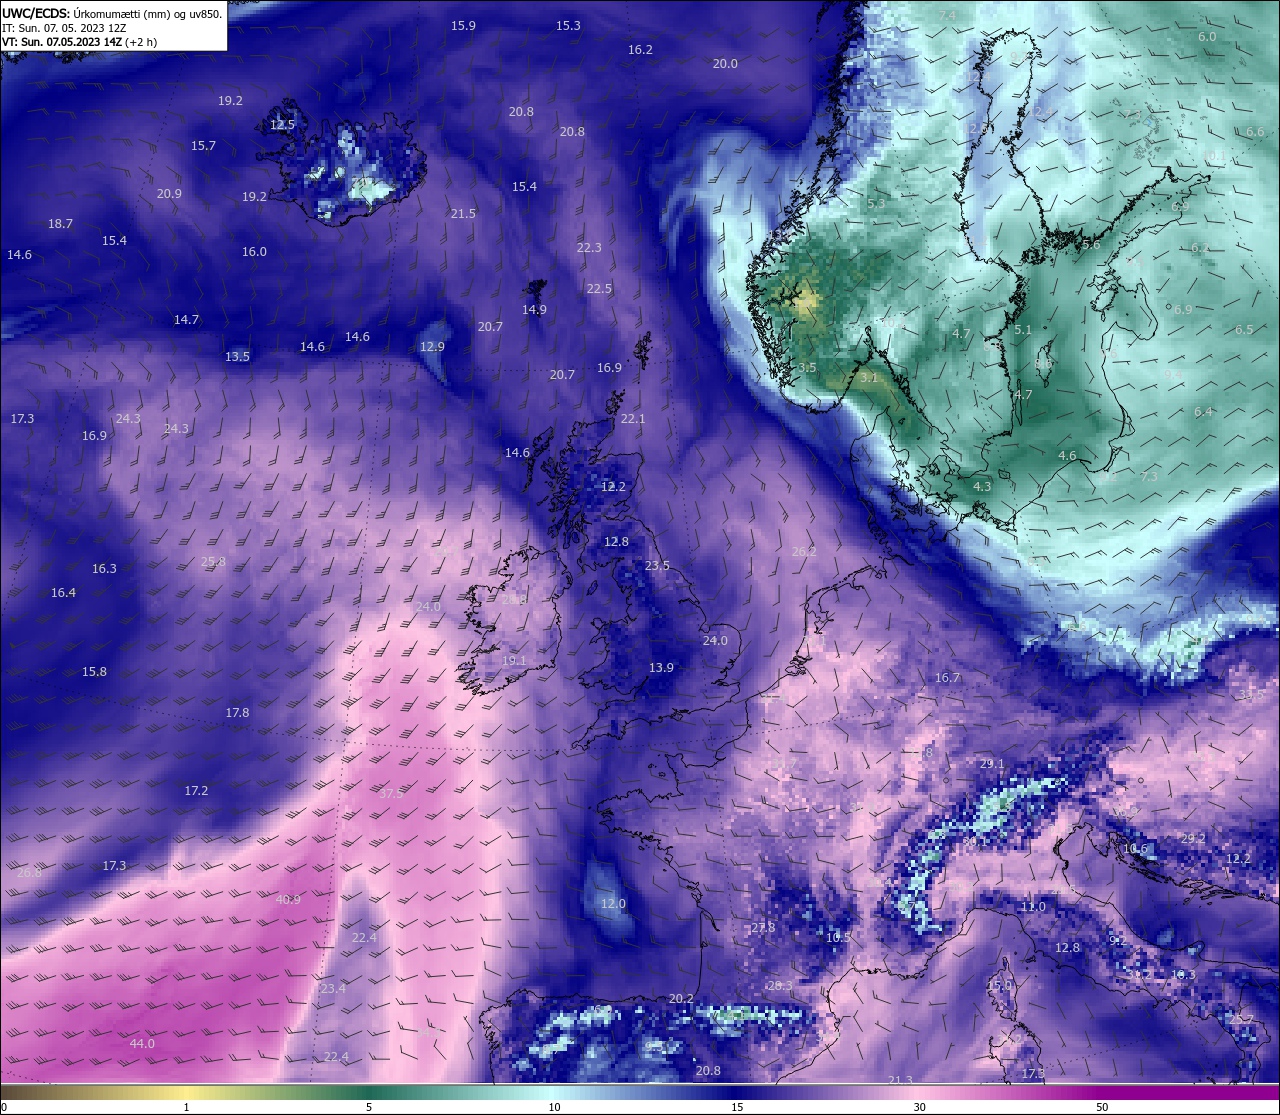Click the 15.8 map value
Screen dimensions: 1280x1115
coord(94,672)
